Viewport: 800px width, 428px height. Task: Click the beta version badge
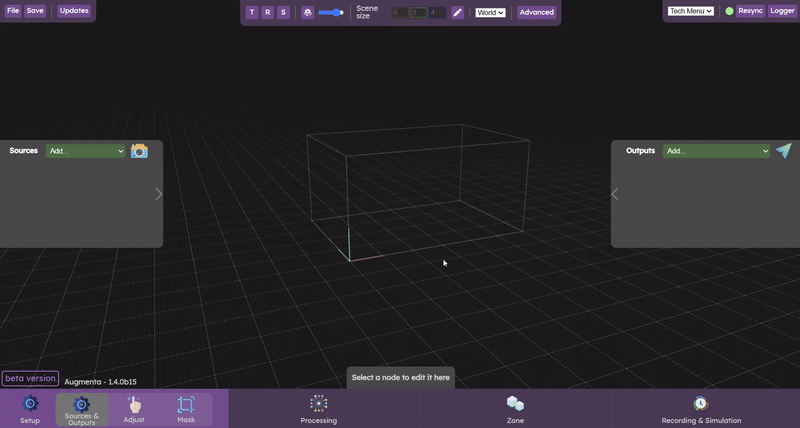(x=30, y=379)
